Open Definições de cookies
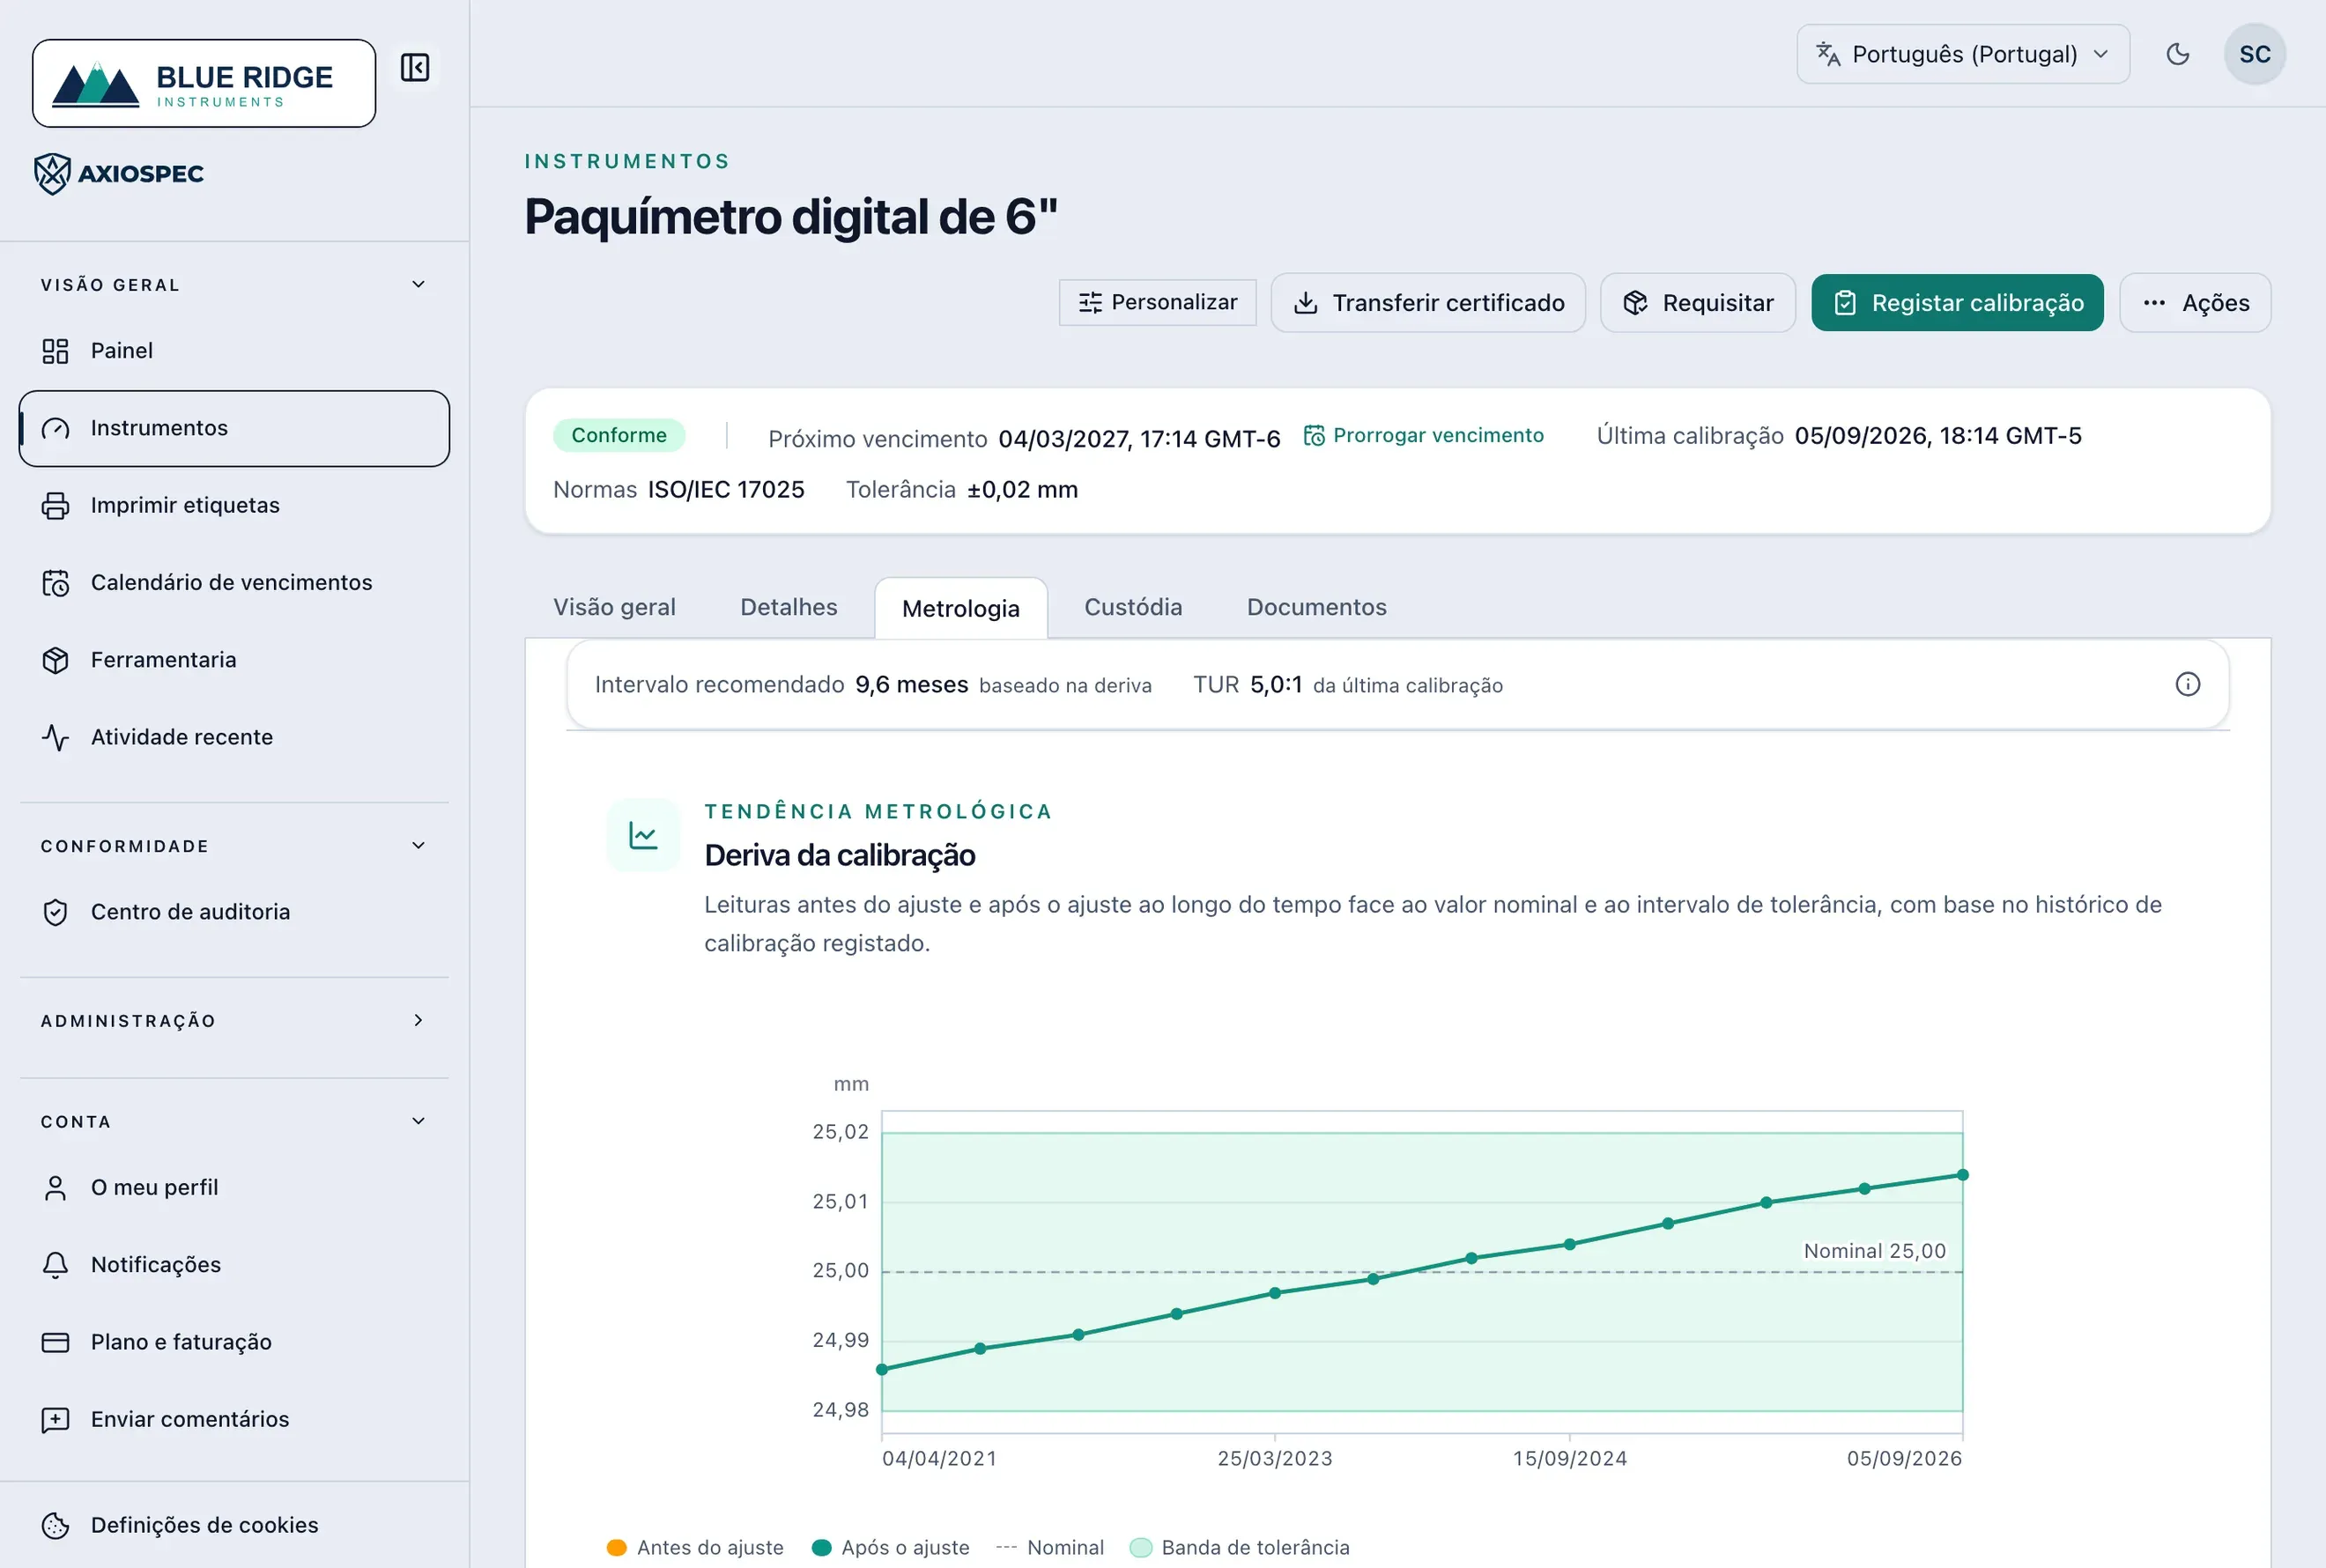 [x=234, y=1525]
